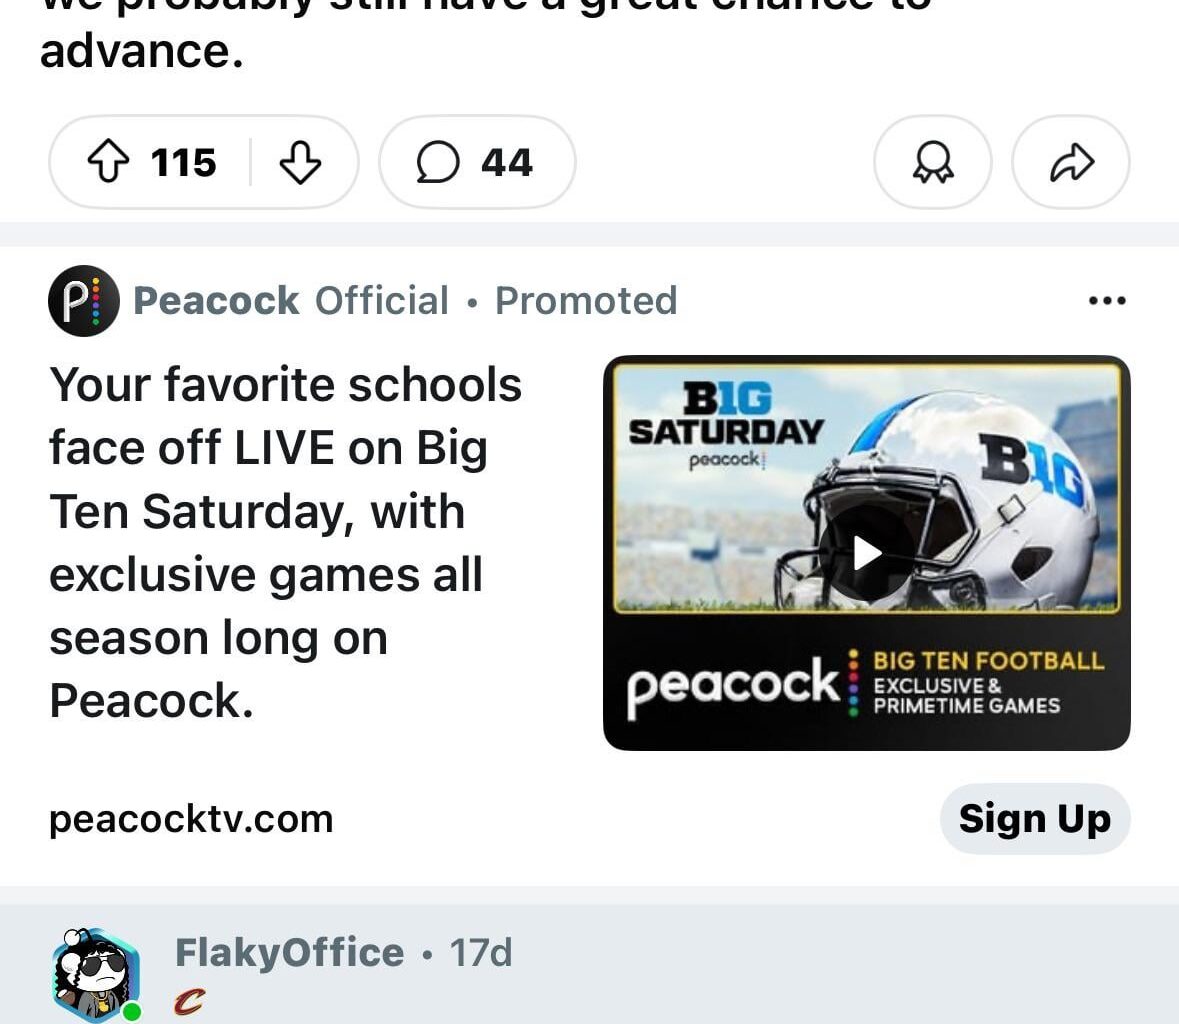
Task: Tap the Promoted label
Action: click(x=586, y=300)
